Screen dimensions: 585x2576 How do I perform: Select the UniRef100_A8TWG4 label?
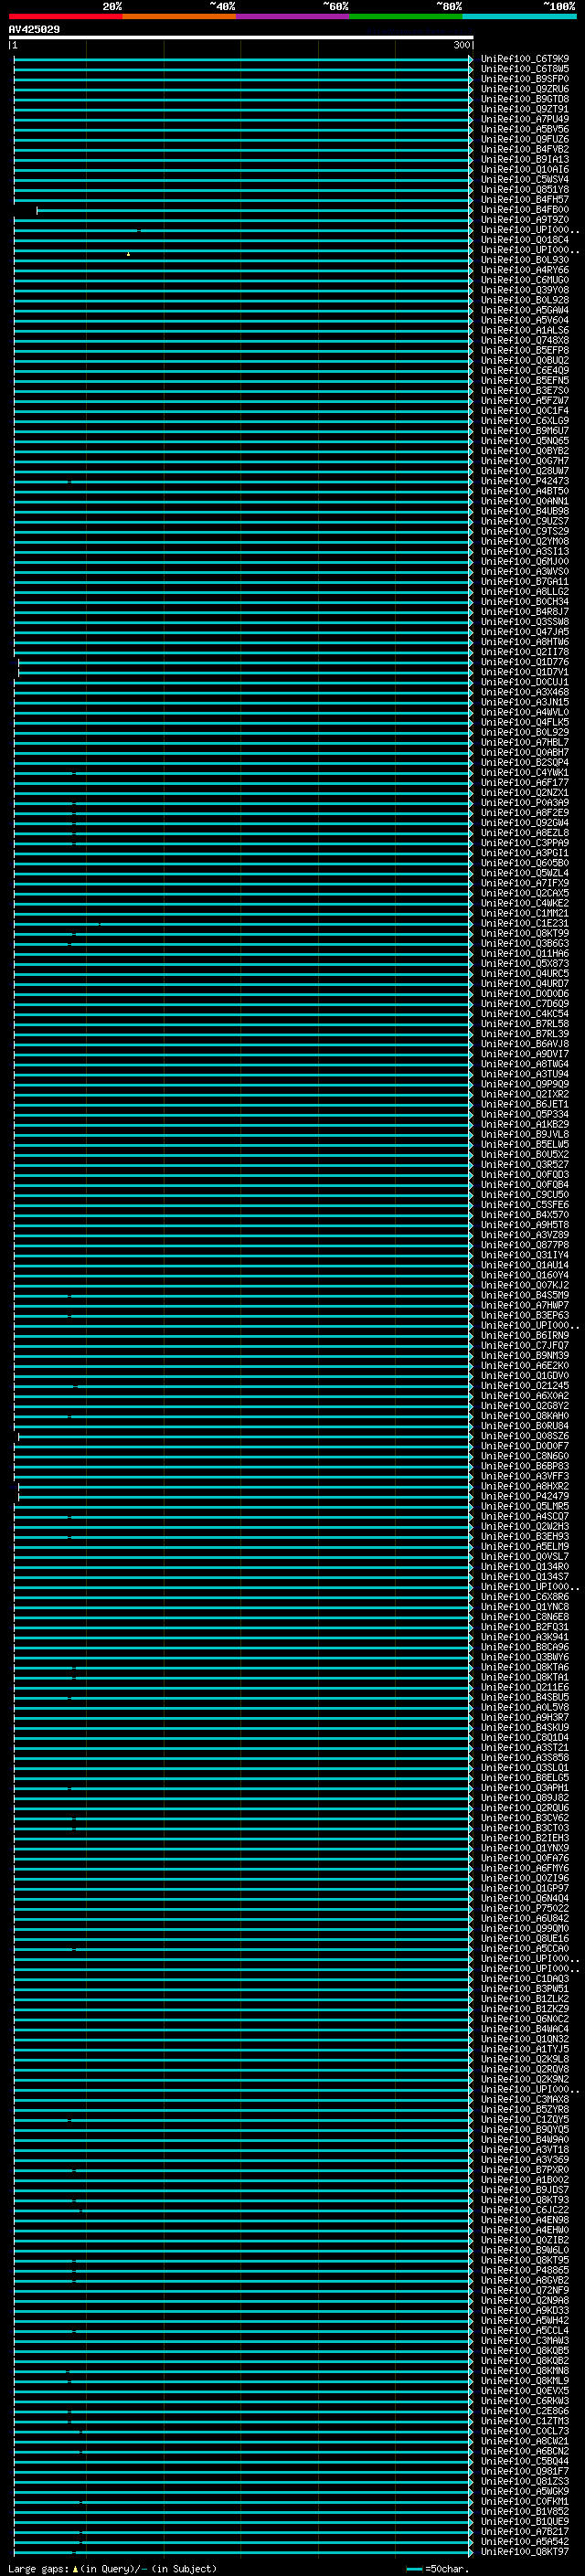click(x=525, y=1064)
